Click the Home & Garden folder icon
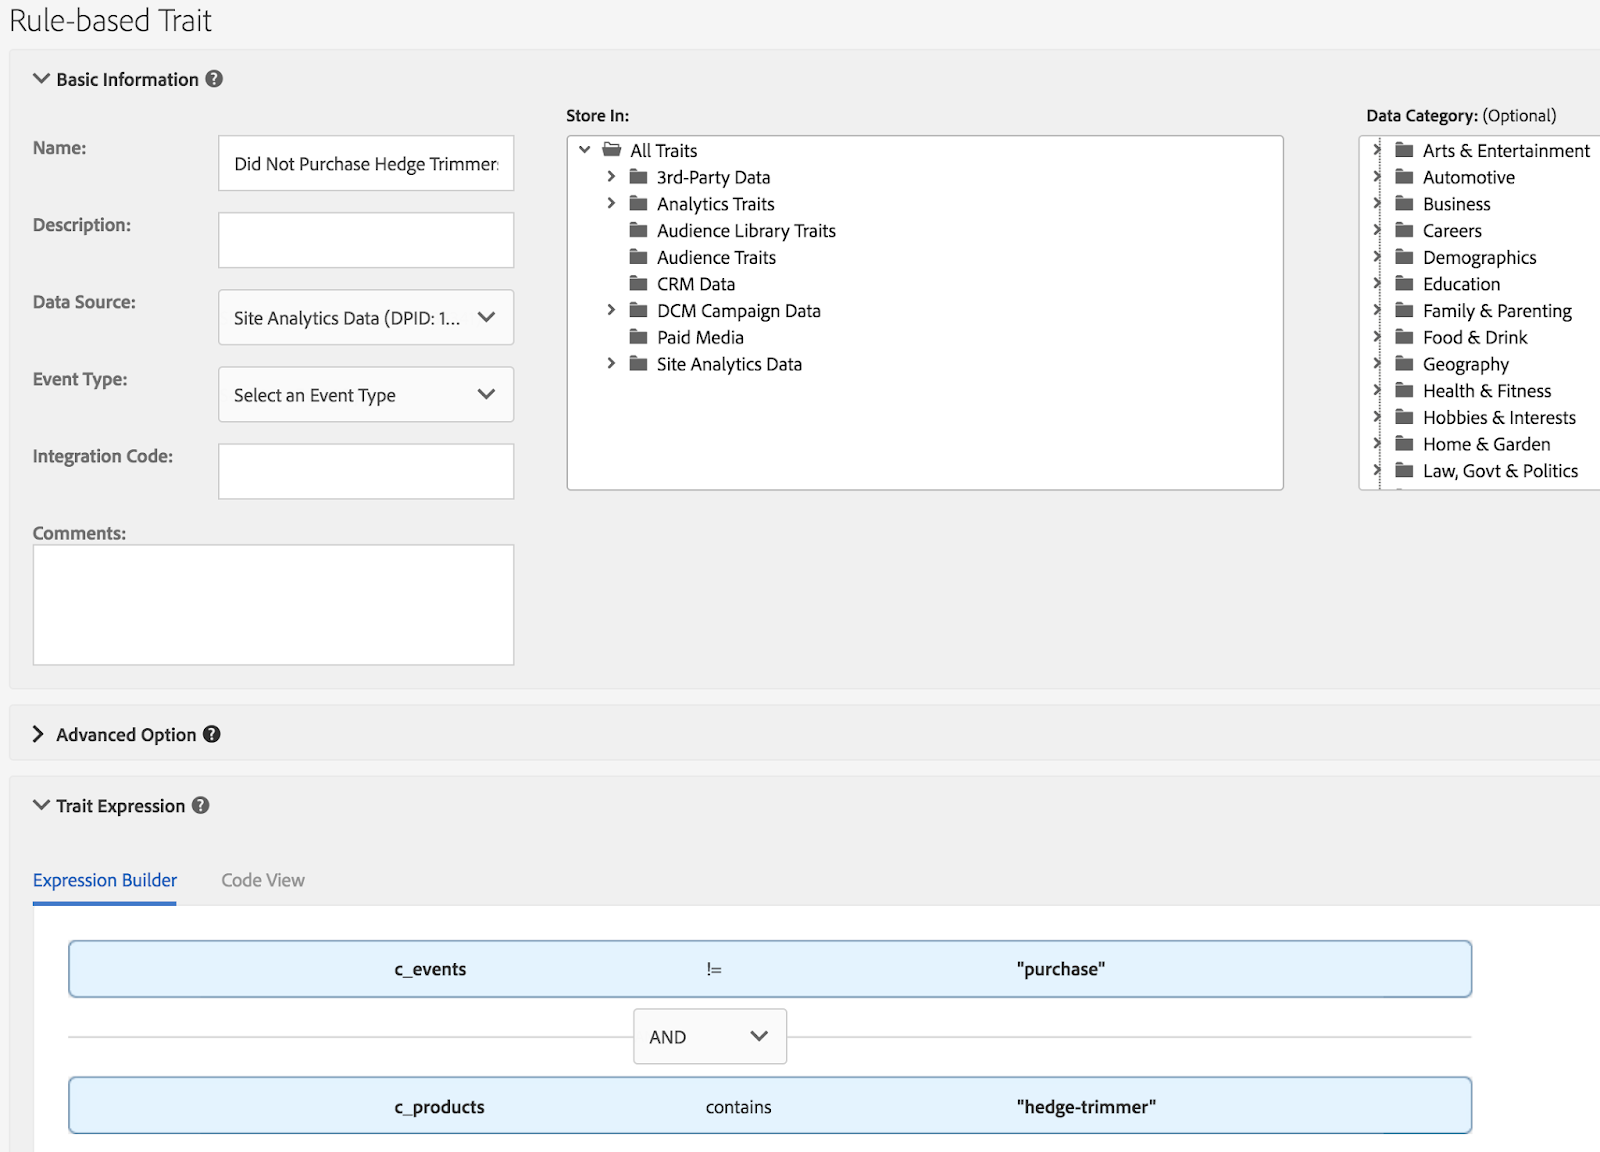 point(1404,444)
